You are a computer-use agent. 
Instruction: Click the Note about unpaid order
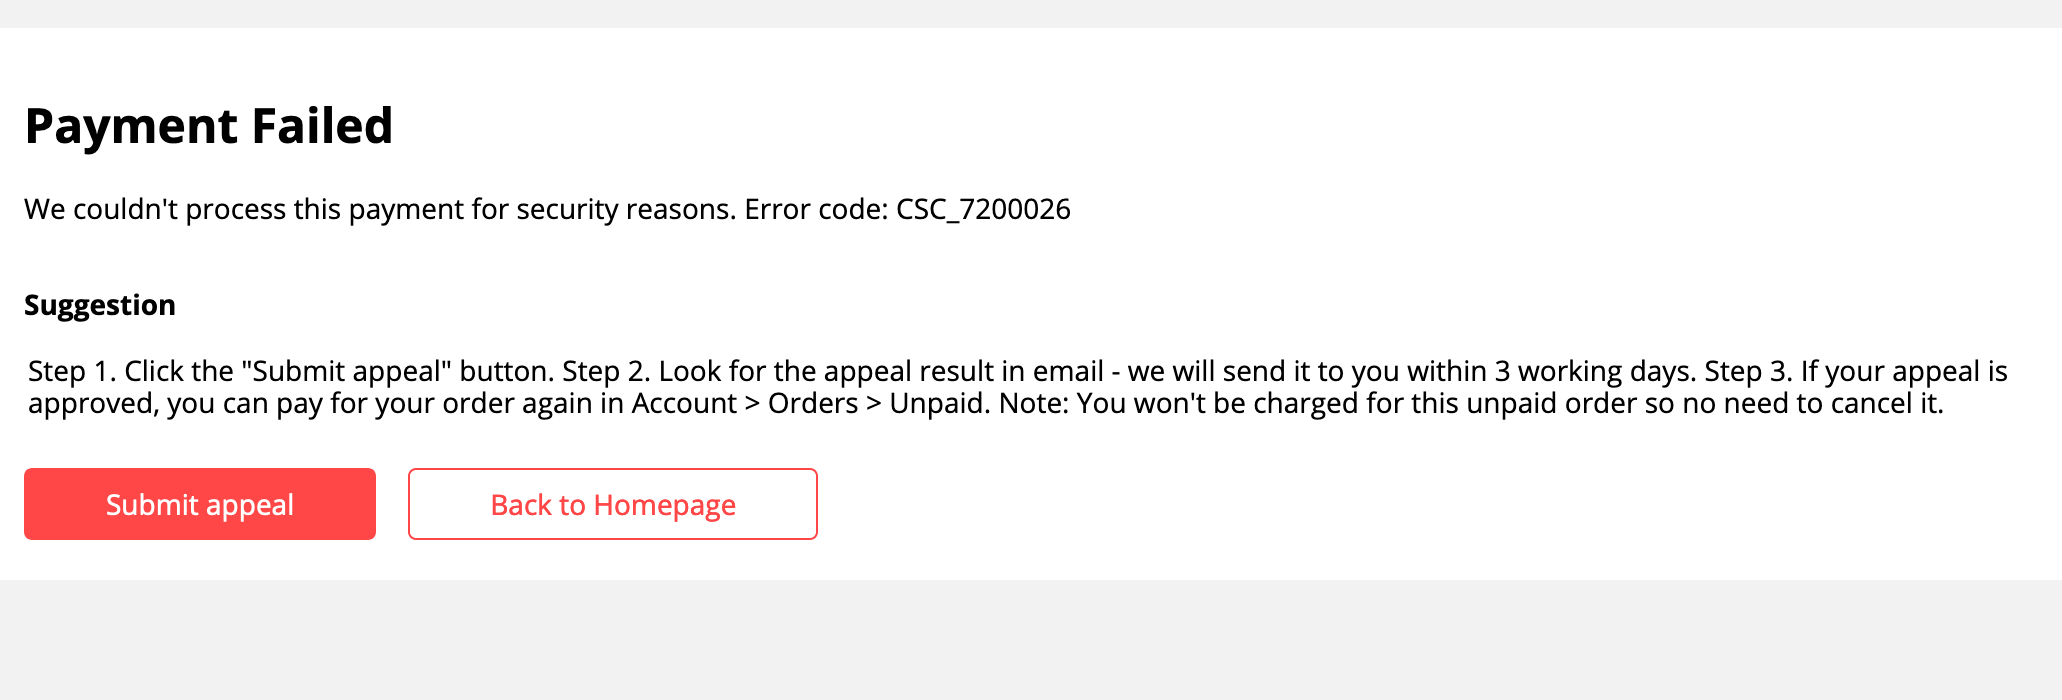pos(1472,403)
